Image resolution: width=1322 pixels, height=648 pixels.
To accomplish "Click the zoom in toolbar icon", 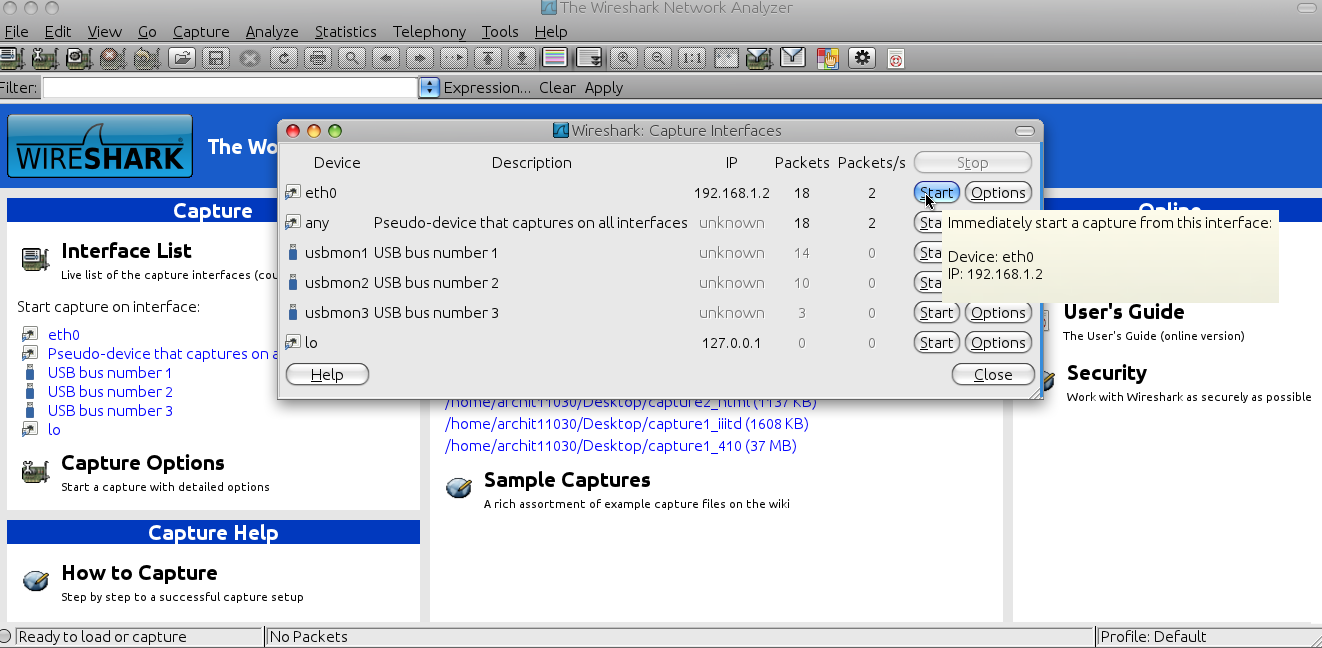I will [x=624, y=57].
